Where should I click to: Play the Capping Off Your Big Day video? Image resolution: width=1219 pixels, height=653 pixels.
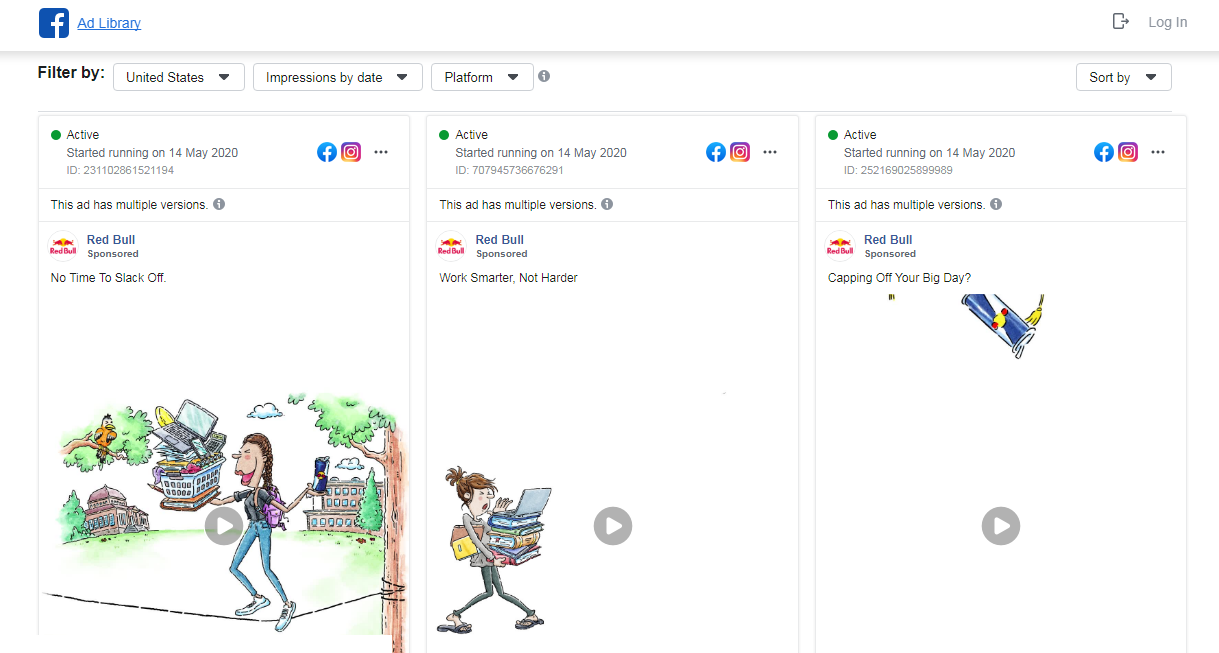[1001, 525]
